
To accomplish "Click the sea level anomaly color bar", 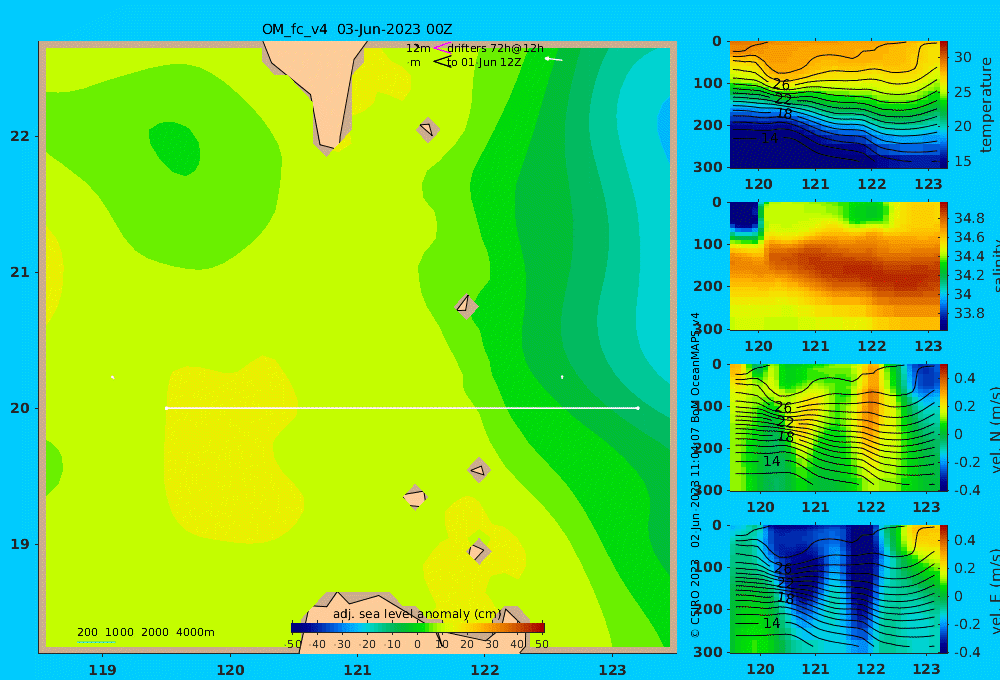I will pos(418,628).
